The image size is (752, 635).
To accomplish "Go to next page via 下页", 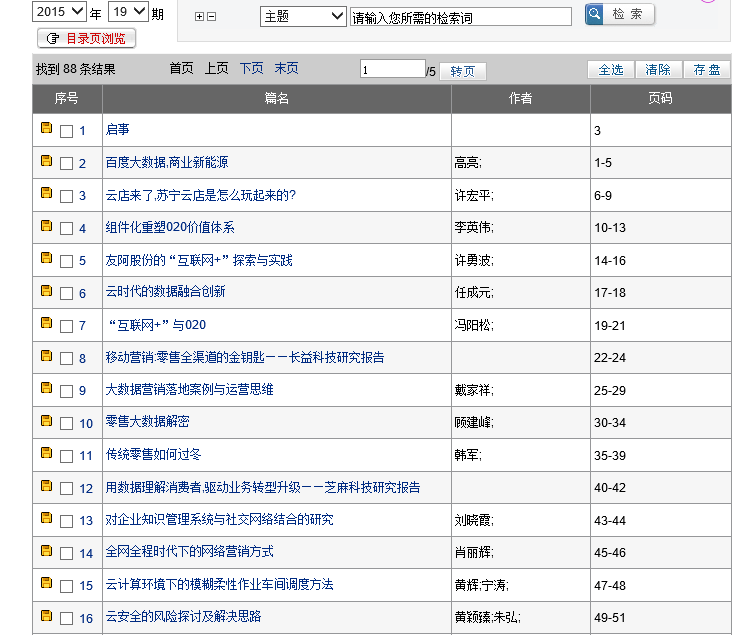I will (x=251, y=69).
